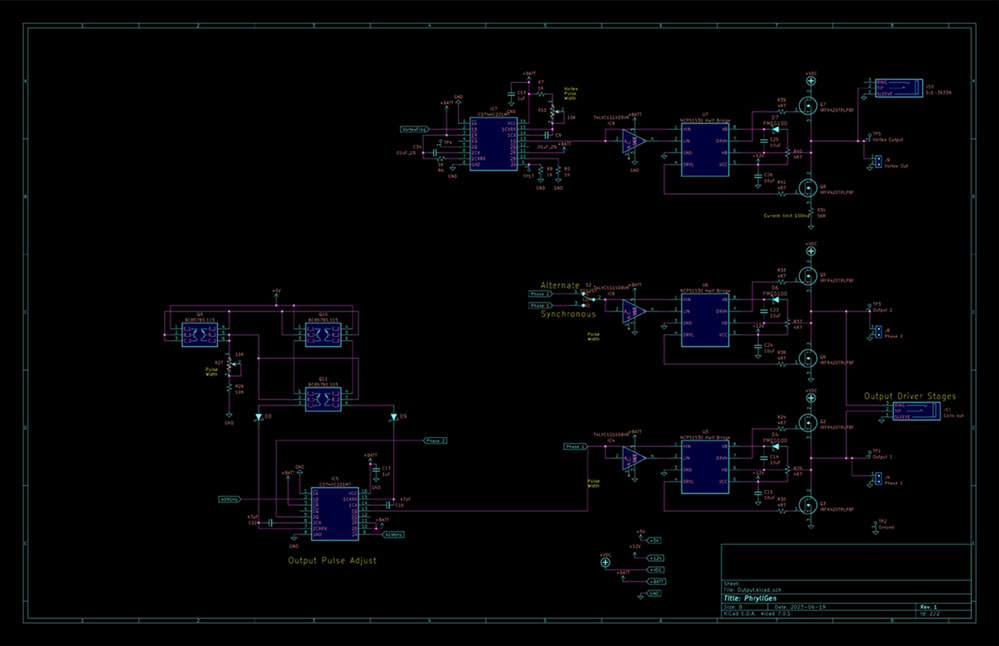Click the VortexFreq input label
Image resolution: width=999 pixels, height=646 pixels.
415,129
